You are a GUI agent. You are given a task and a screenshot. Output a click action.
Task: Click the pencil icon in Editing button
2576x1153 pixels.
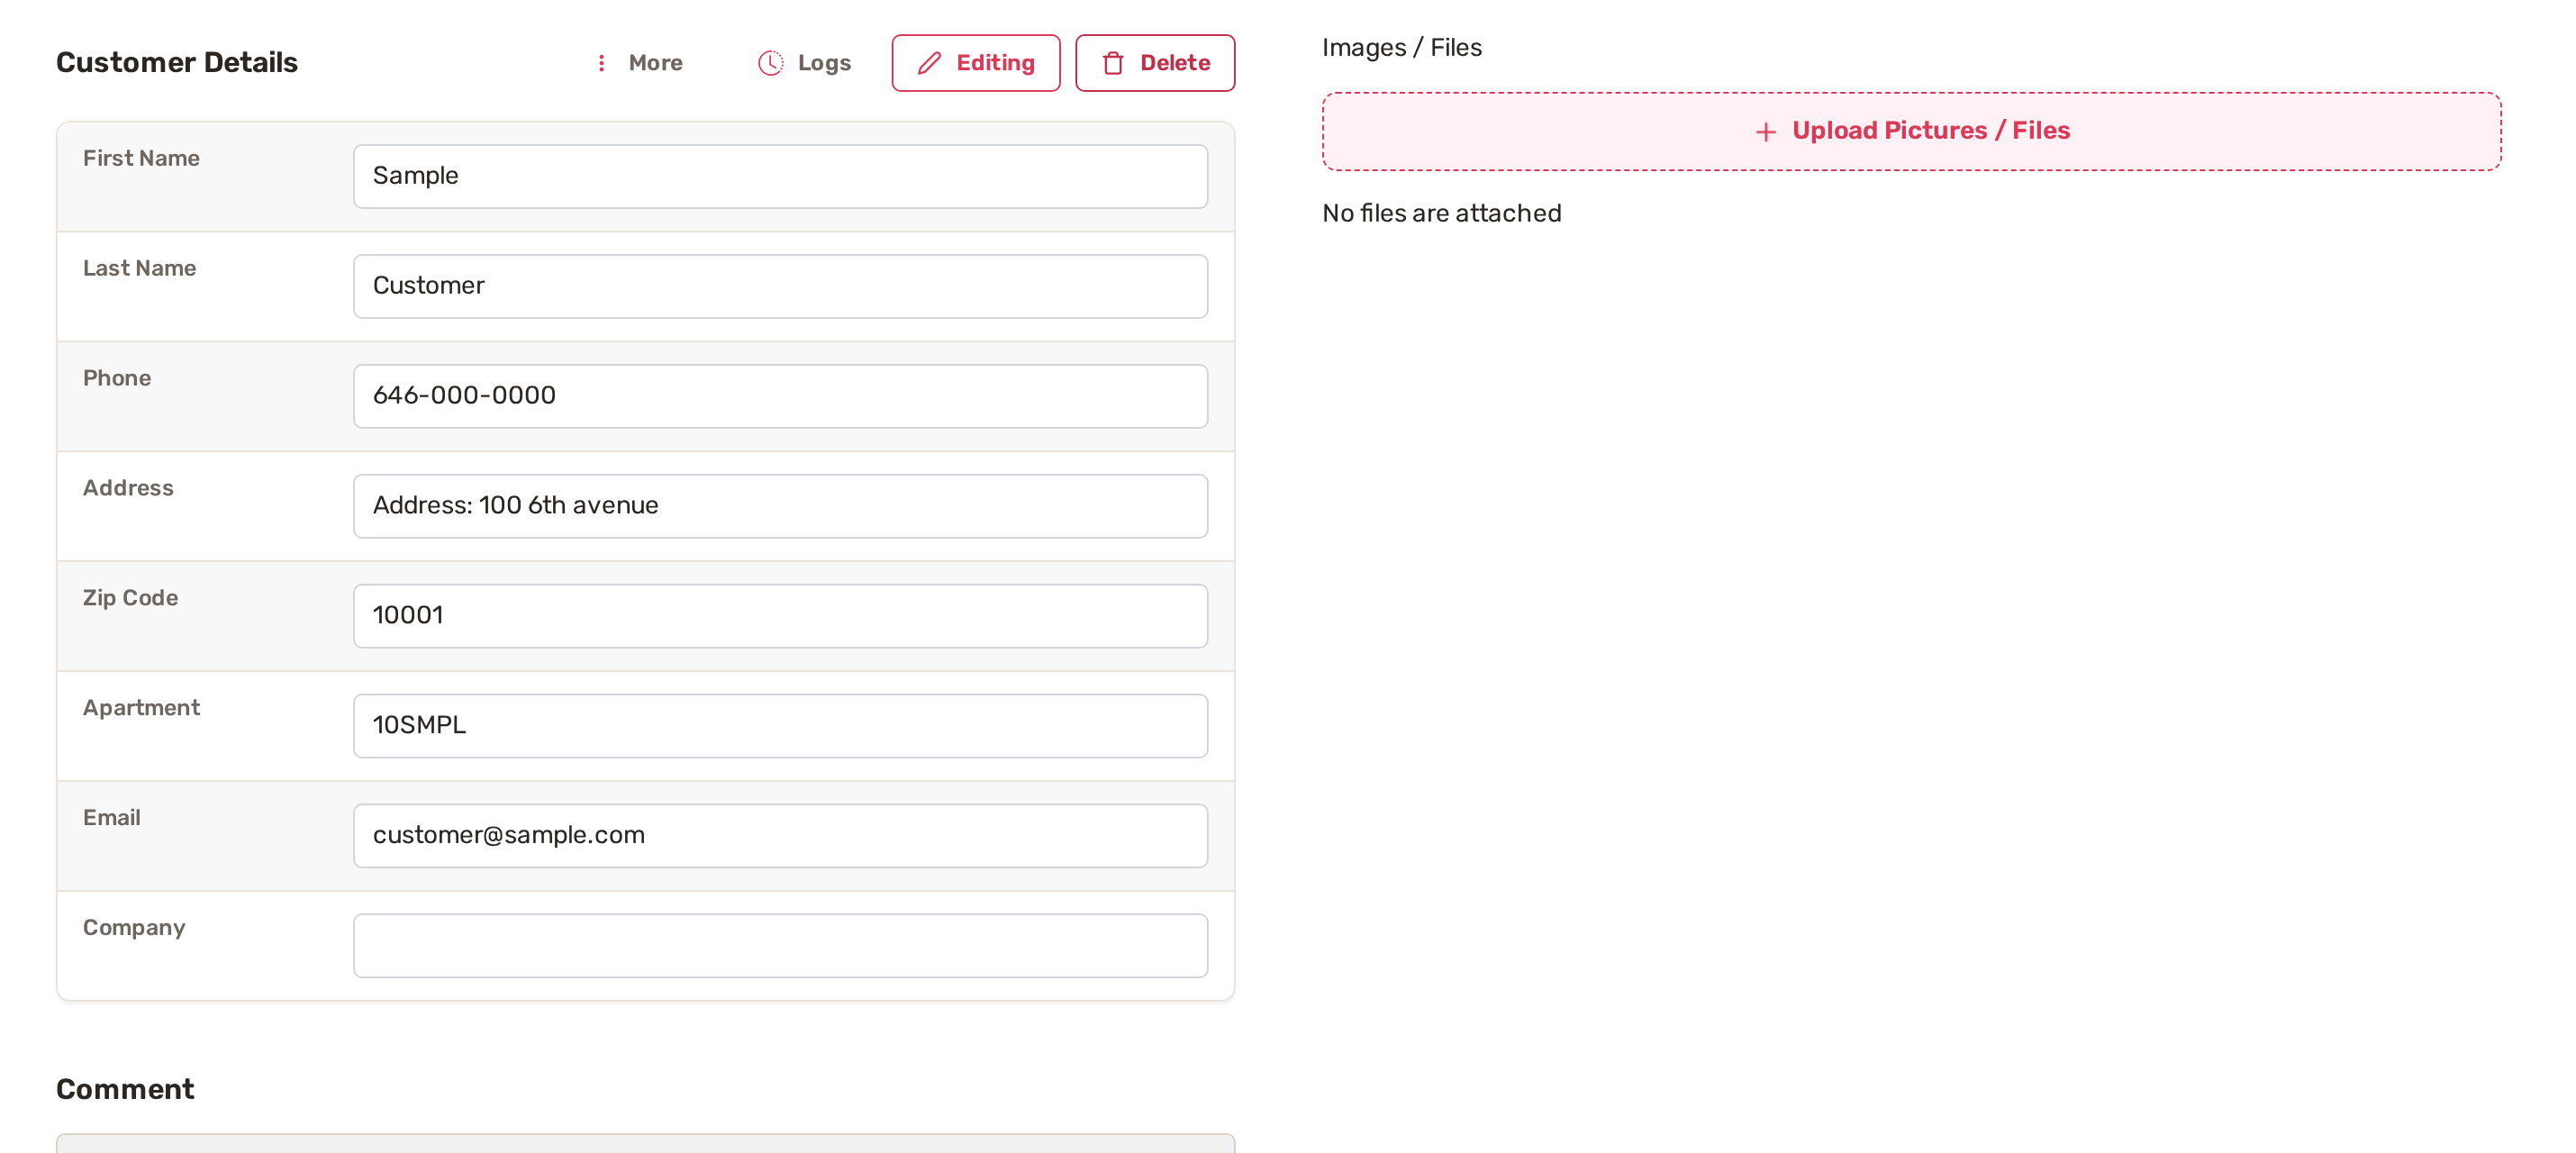(x=929, y=63)
